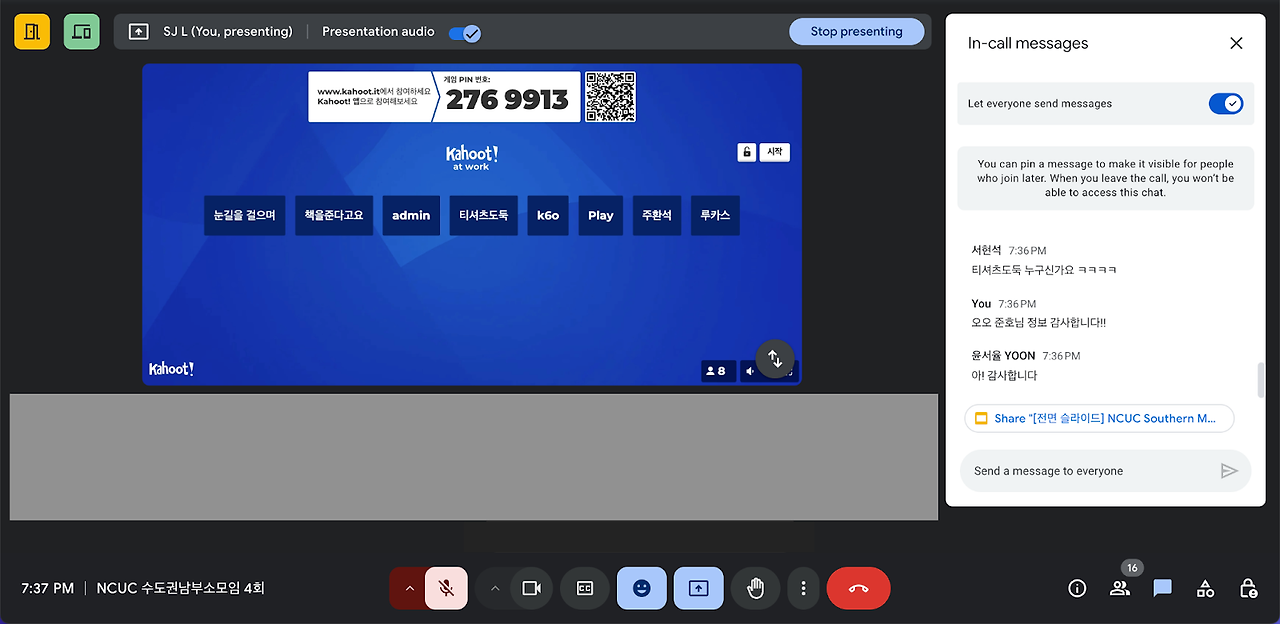Click the Share slides suggestion chip
Image resolution: width=1280 pixels, height=624 pixels.
[x=1099, y=418]
